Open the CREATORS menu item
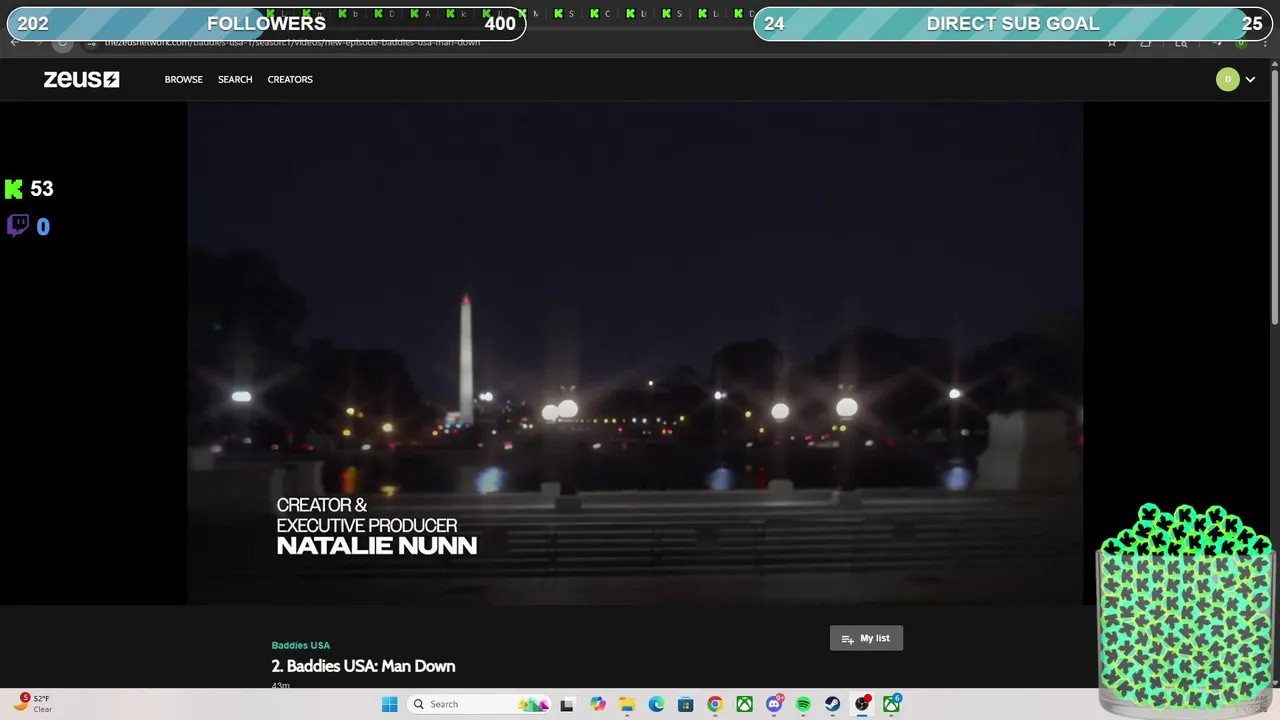 tap(290, 79)
